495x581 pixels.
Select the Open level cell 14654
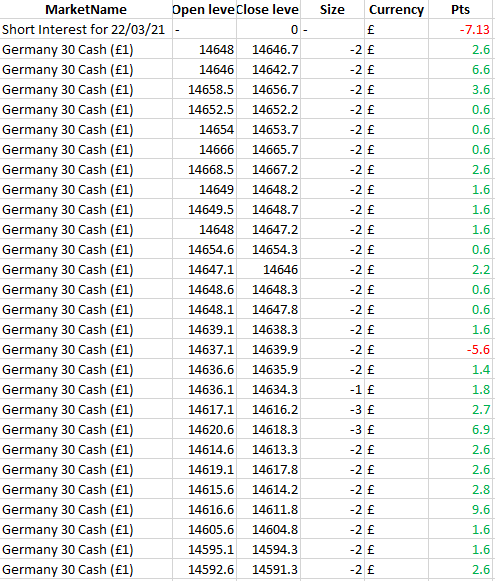[x=204, y=129]
